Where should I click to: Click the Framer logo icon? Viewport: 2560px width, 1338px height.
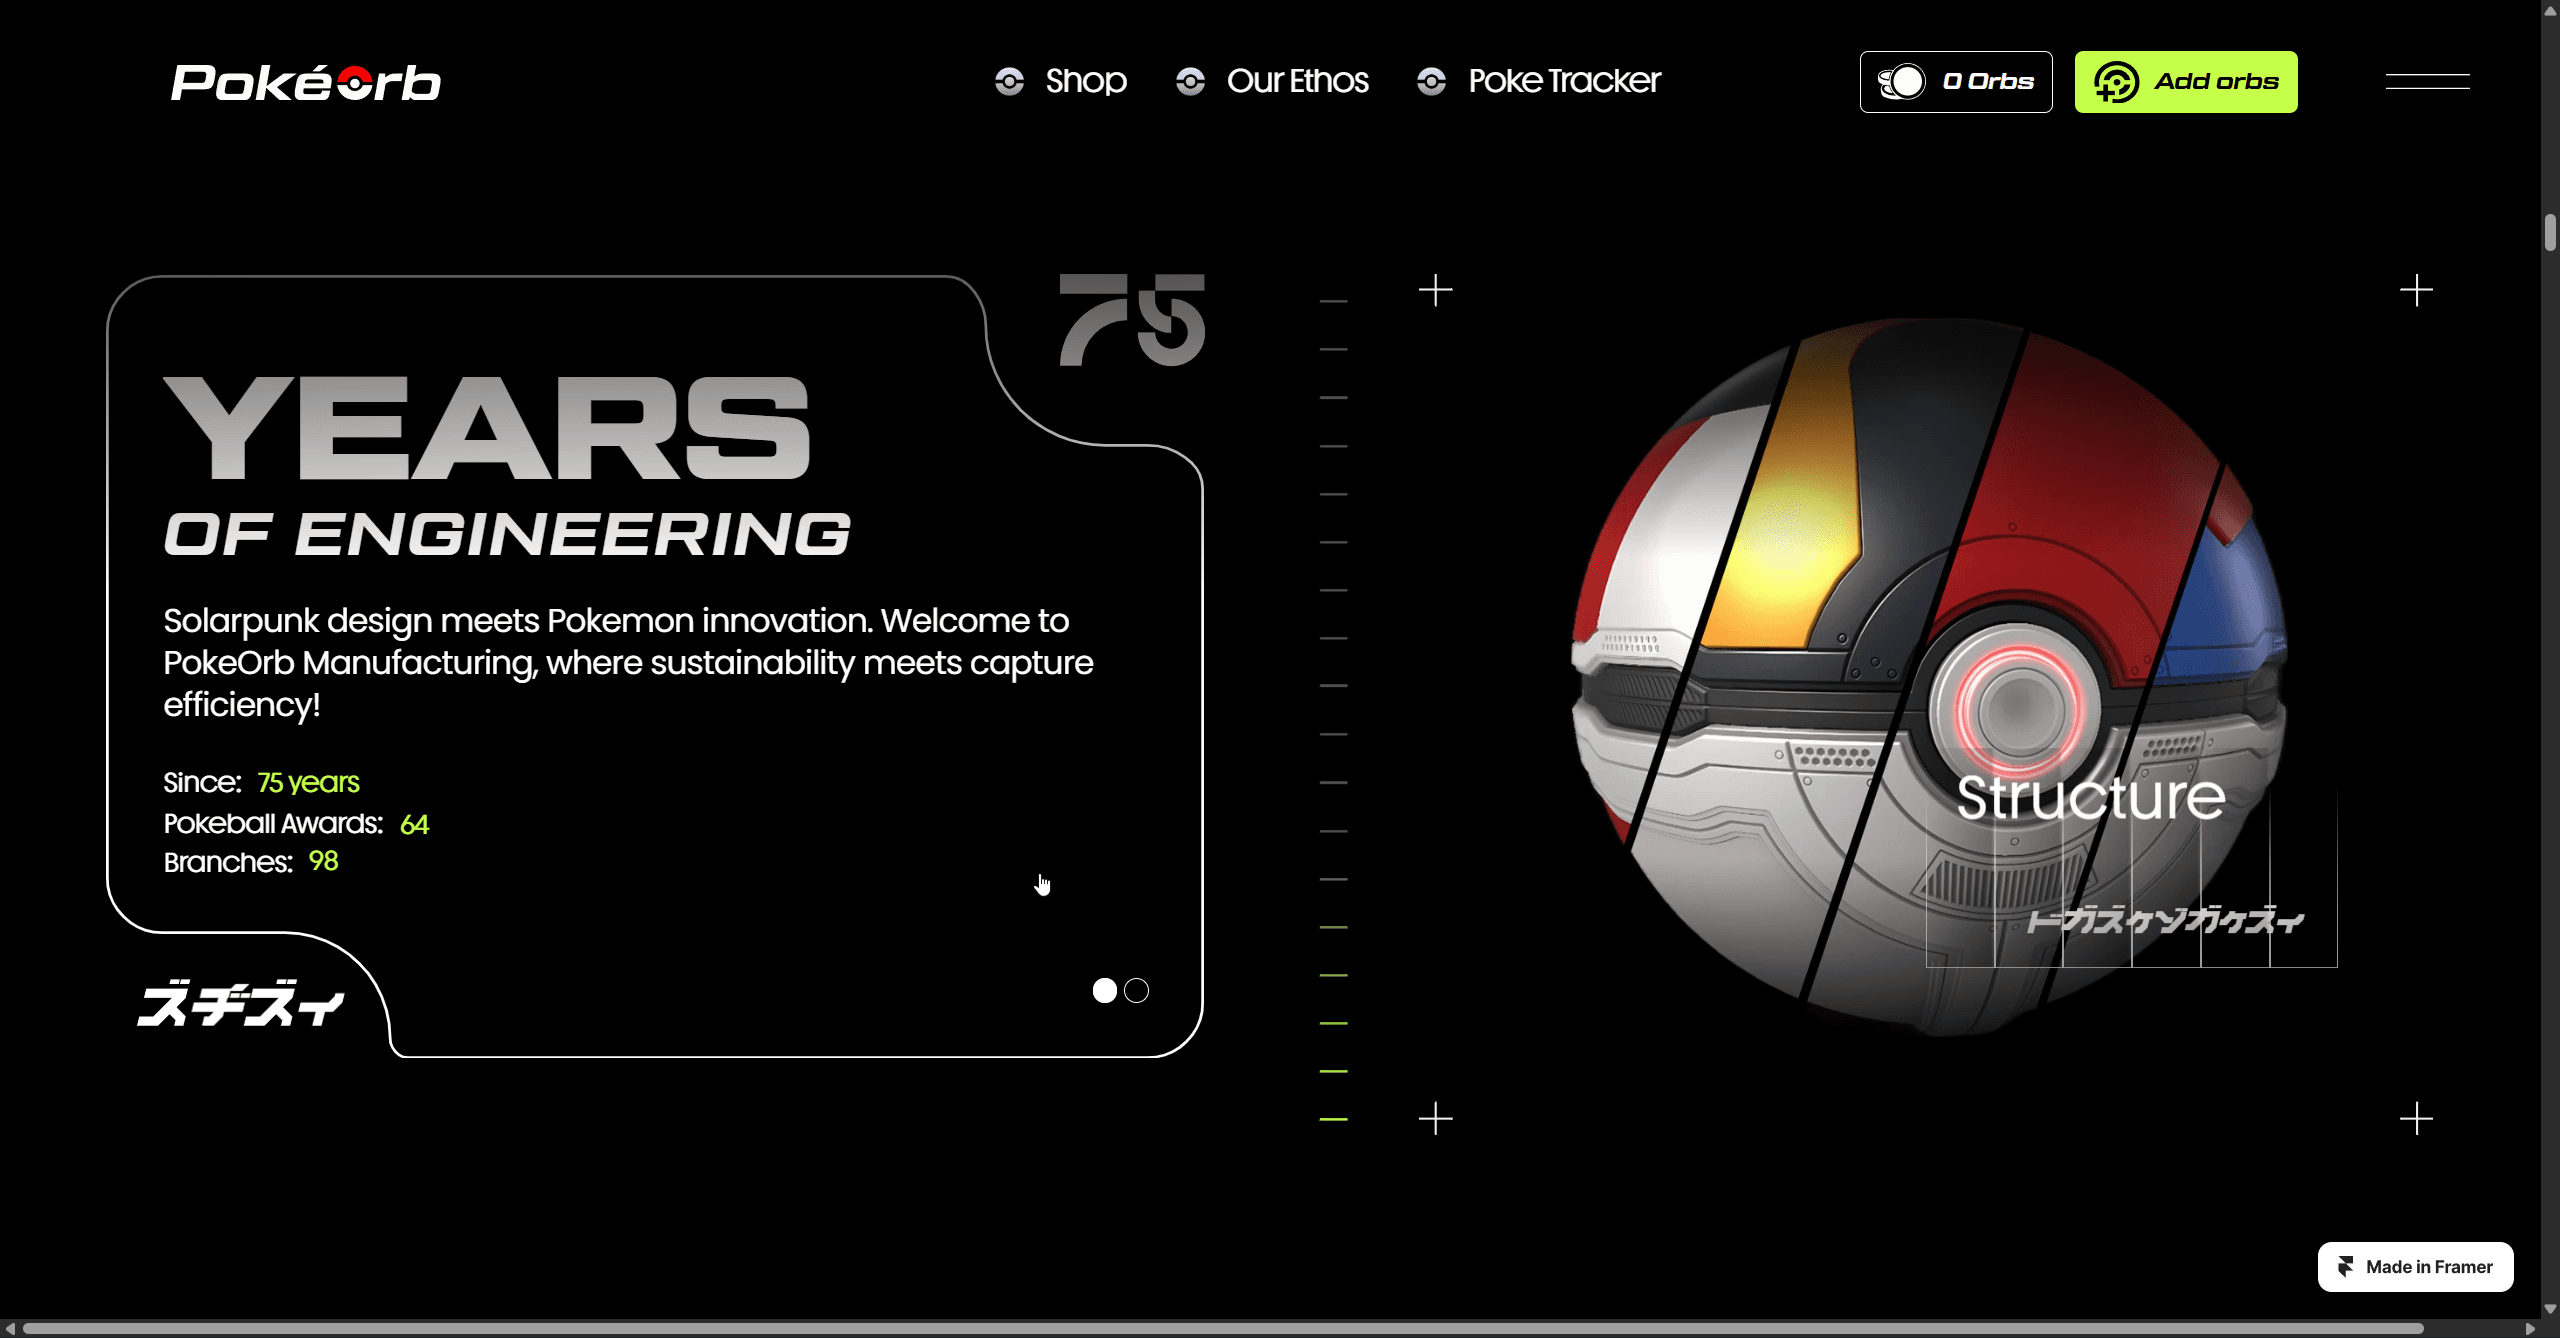click(2346, 1267)
